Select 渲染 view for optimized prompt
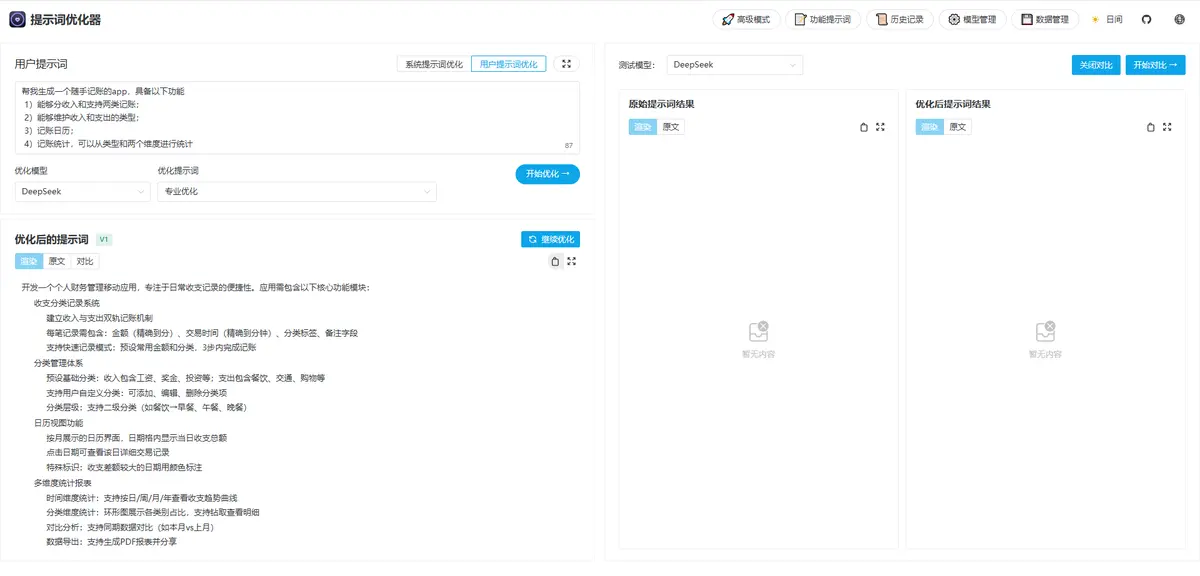Viewport: 1200px width, 576px height. (29, 261)
